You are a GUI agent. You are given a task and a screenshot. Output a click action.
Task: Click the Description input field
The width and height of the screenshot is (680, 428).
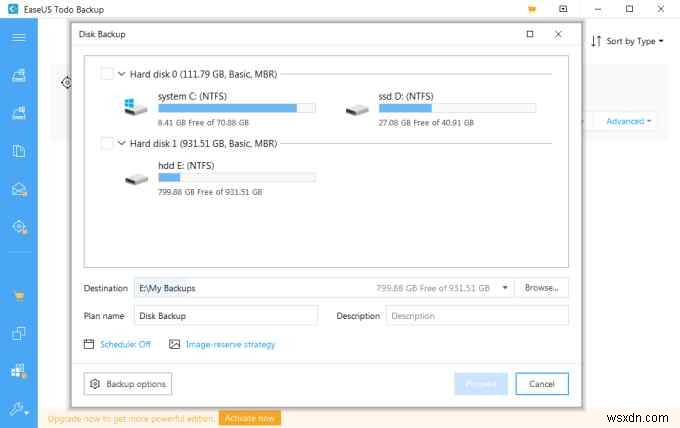pos(477,316)
